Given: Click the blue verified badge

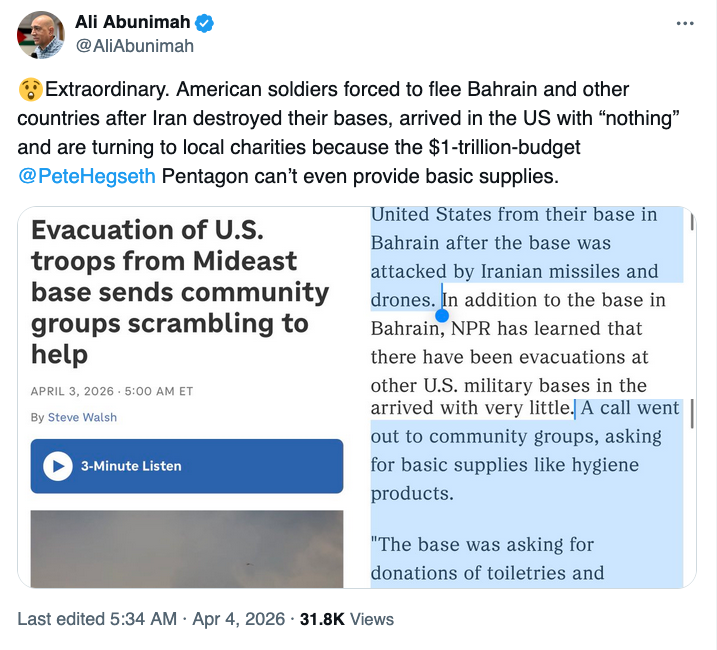Looking at the screenshot, I should point(202,23).
